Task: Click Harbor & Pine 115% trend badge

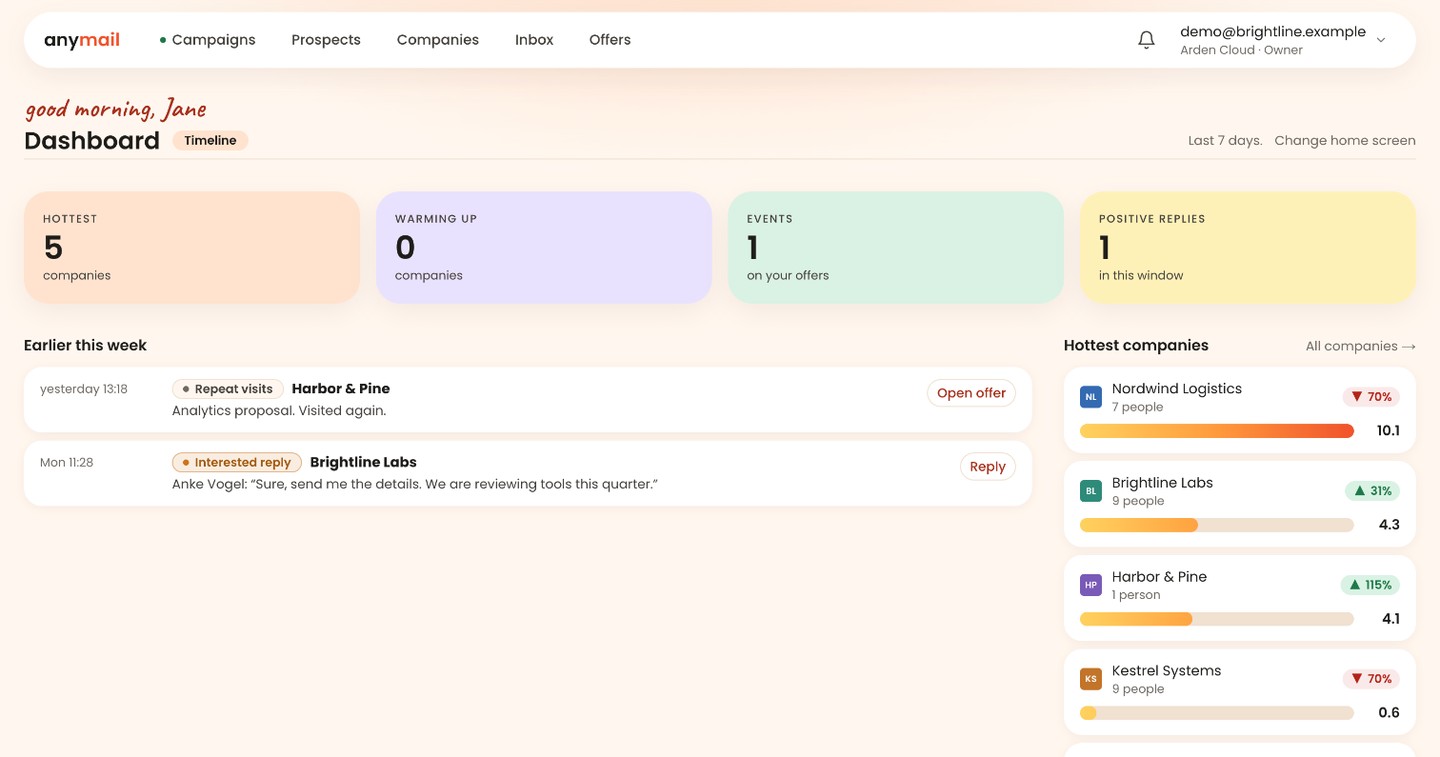Action: pyautogui.click(x=1370, y=585)
